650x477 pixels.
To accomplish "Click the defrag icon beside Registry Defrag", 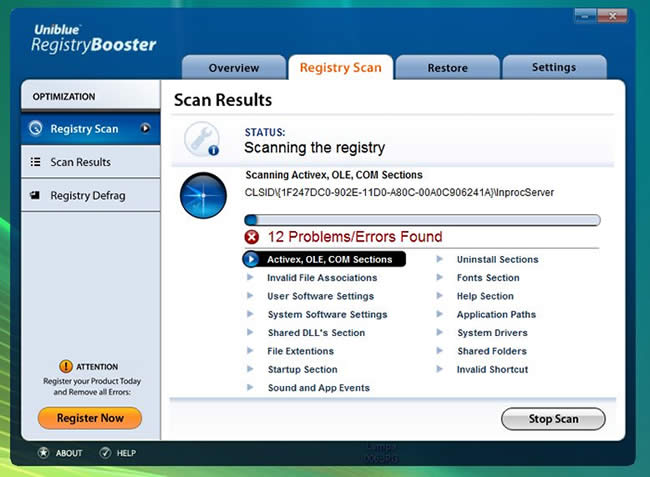I will click(35, 195).
